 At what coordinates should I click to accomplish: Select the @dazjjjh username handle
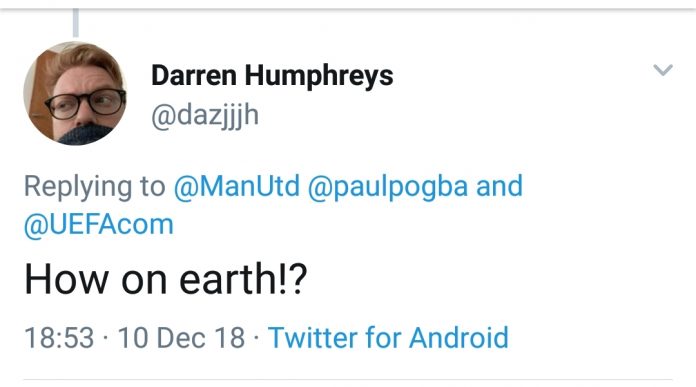[205, 115]
